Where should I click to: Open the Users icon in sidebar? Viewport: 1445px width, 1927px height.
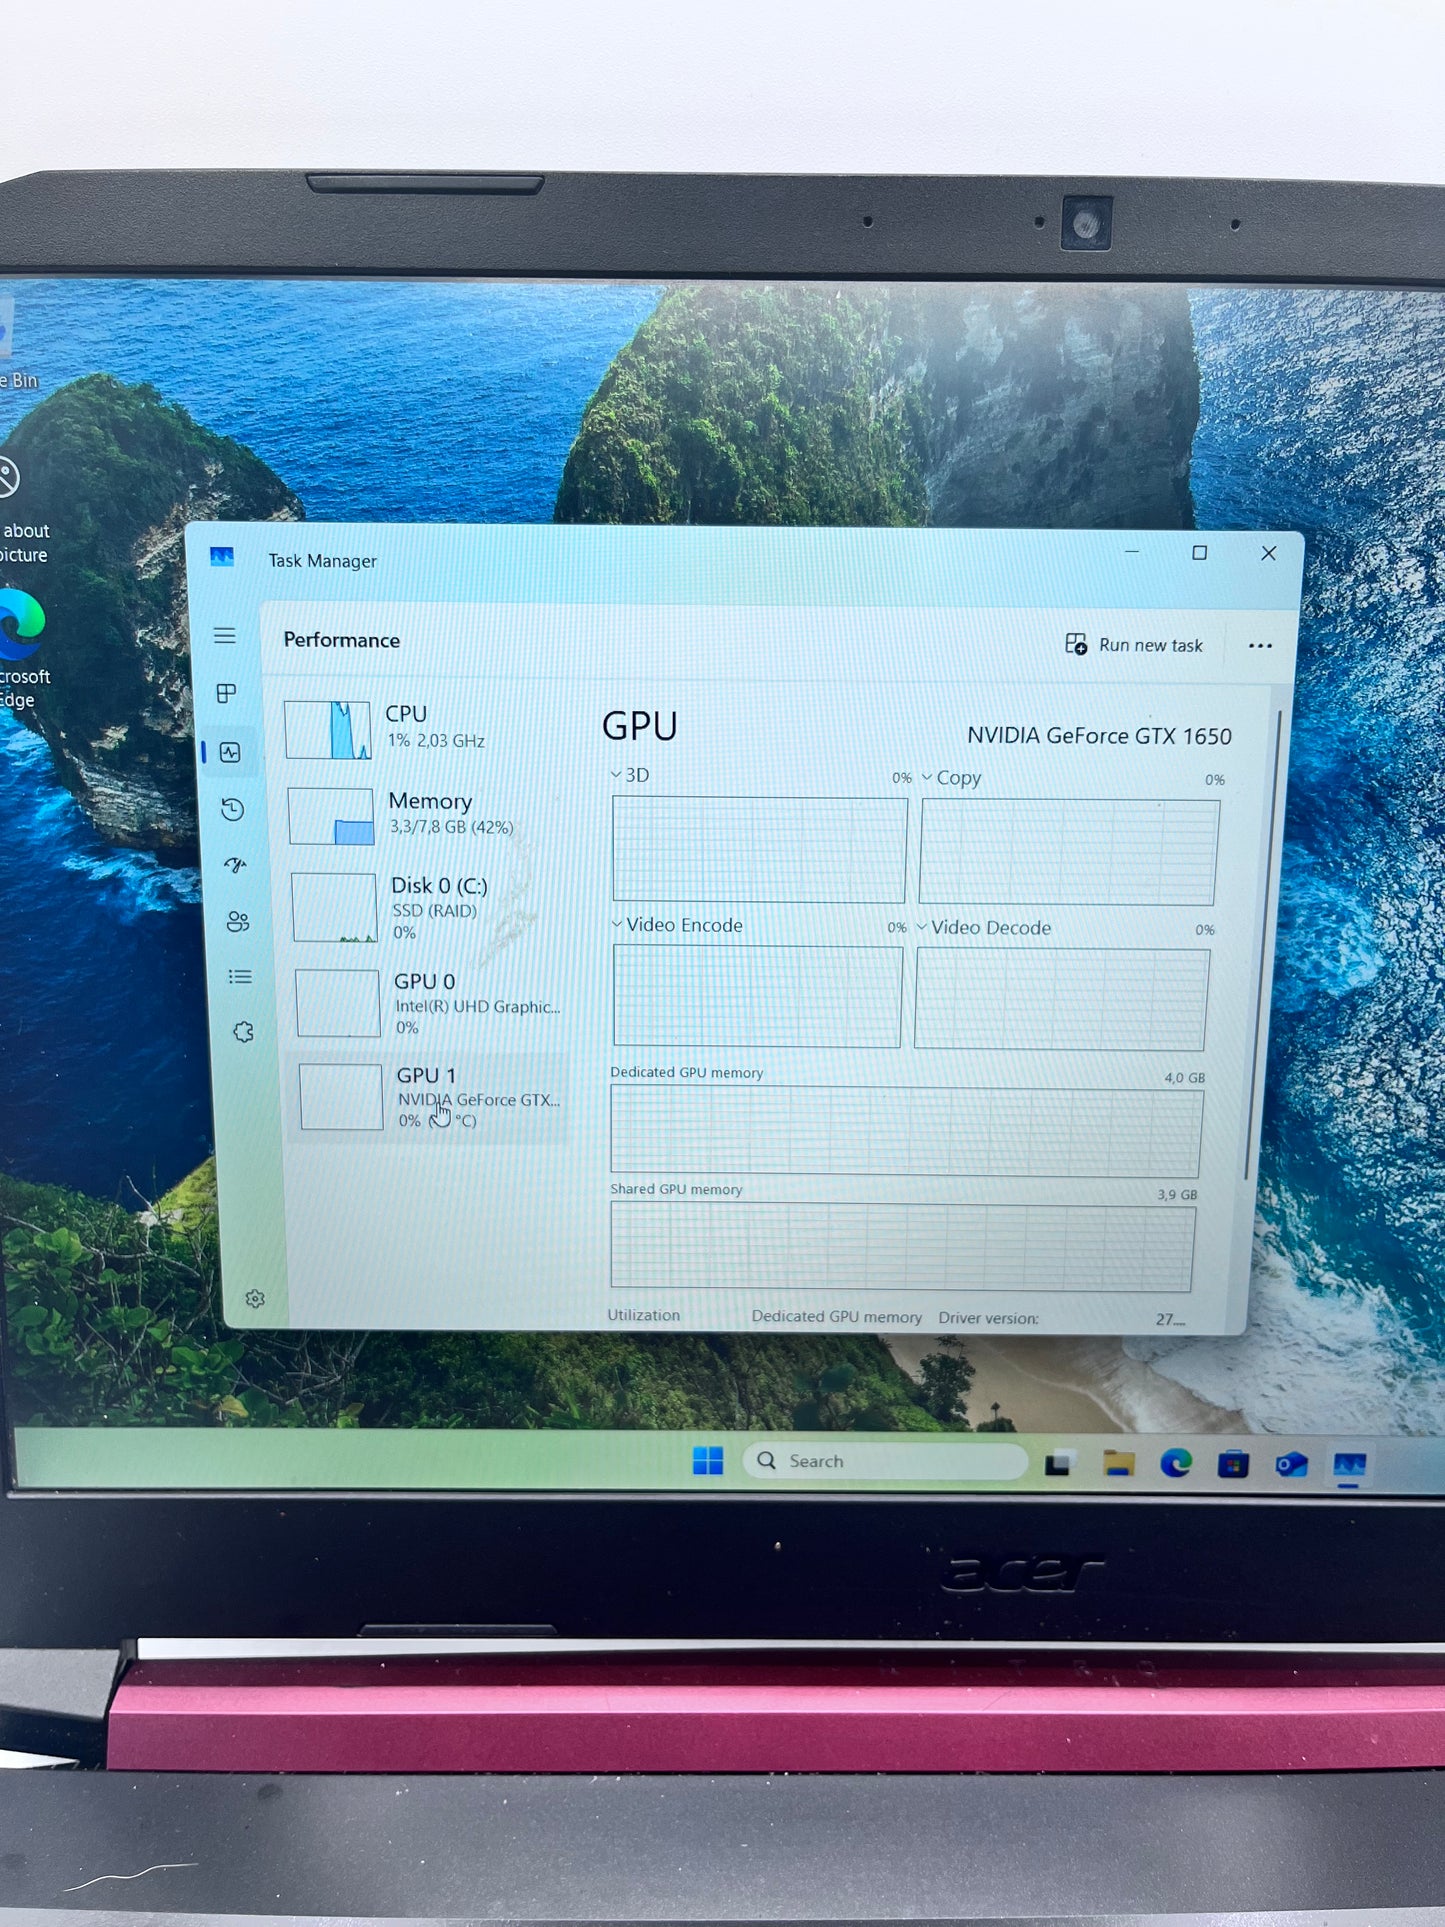click(238, 921)
